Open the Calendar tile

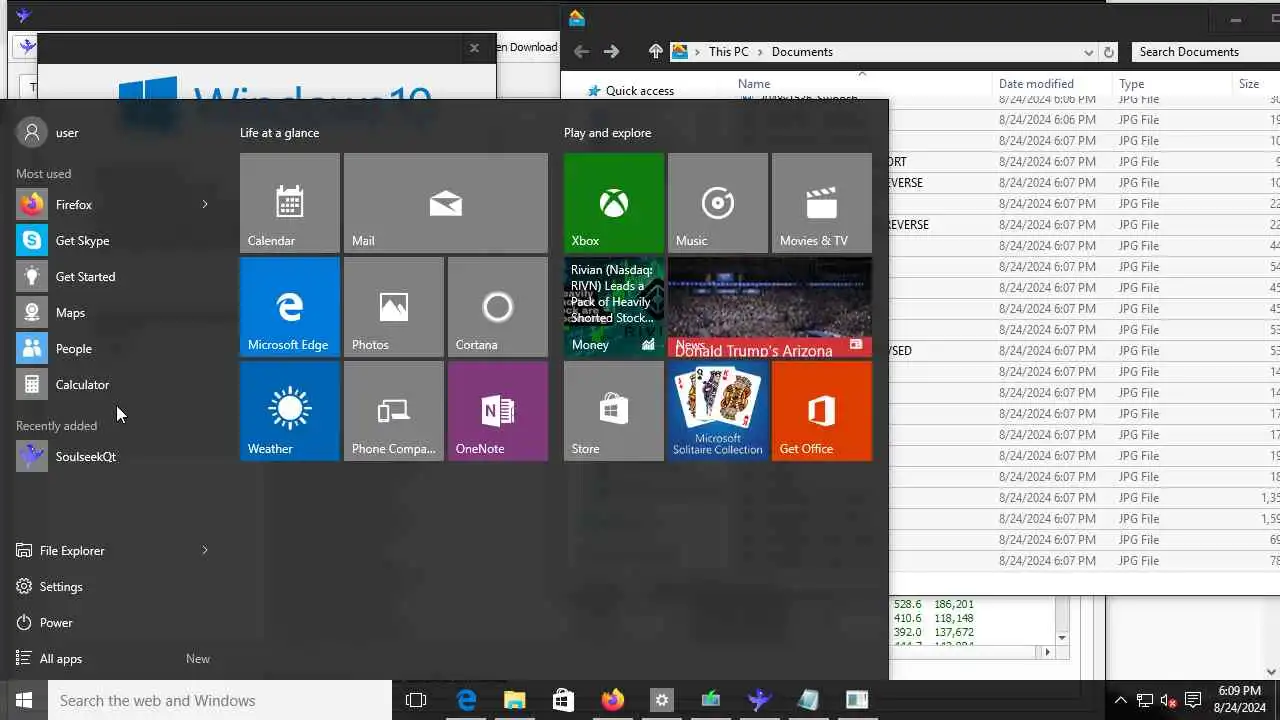coord(290,203)
